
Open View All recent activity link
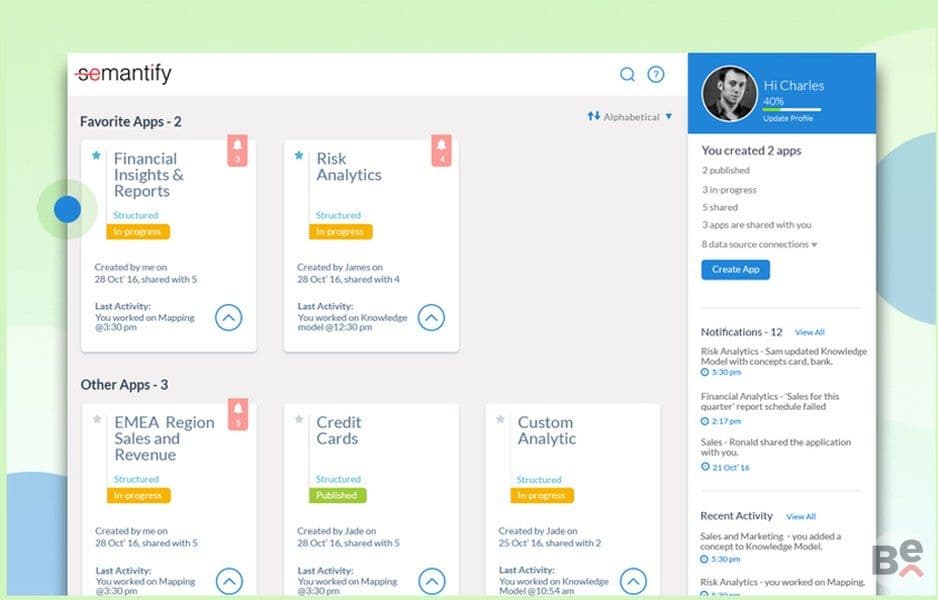pyautogui.click(x=801, y=516)
